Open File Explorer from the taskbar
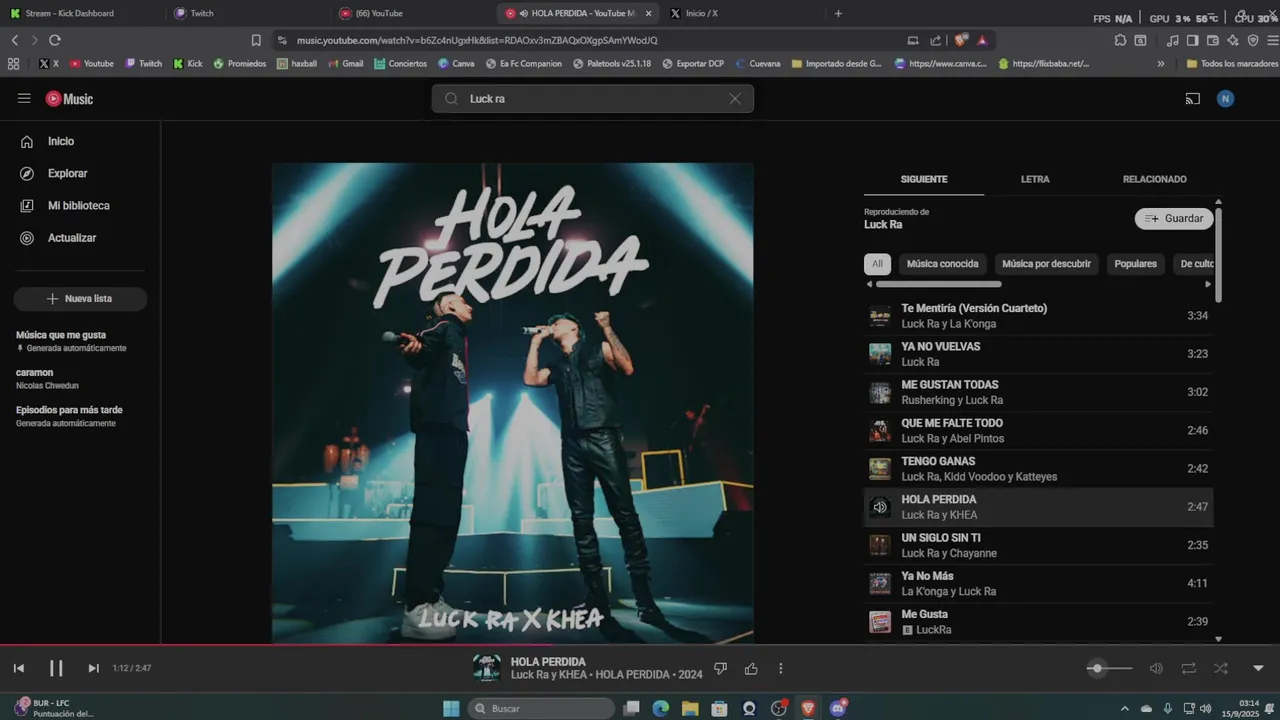This screenshot has width=1280, height=720. click(690, 708)
